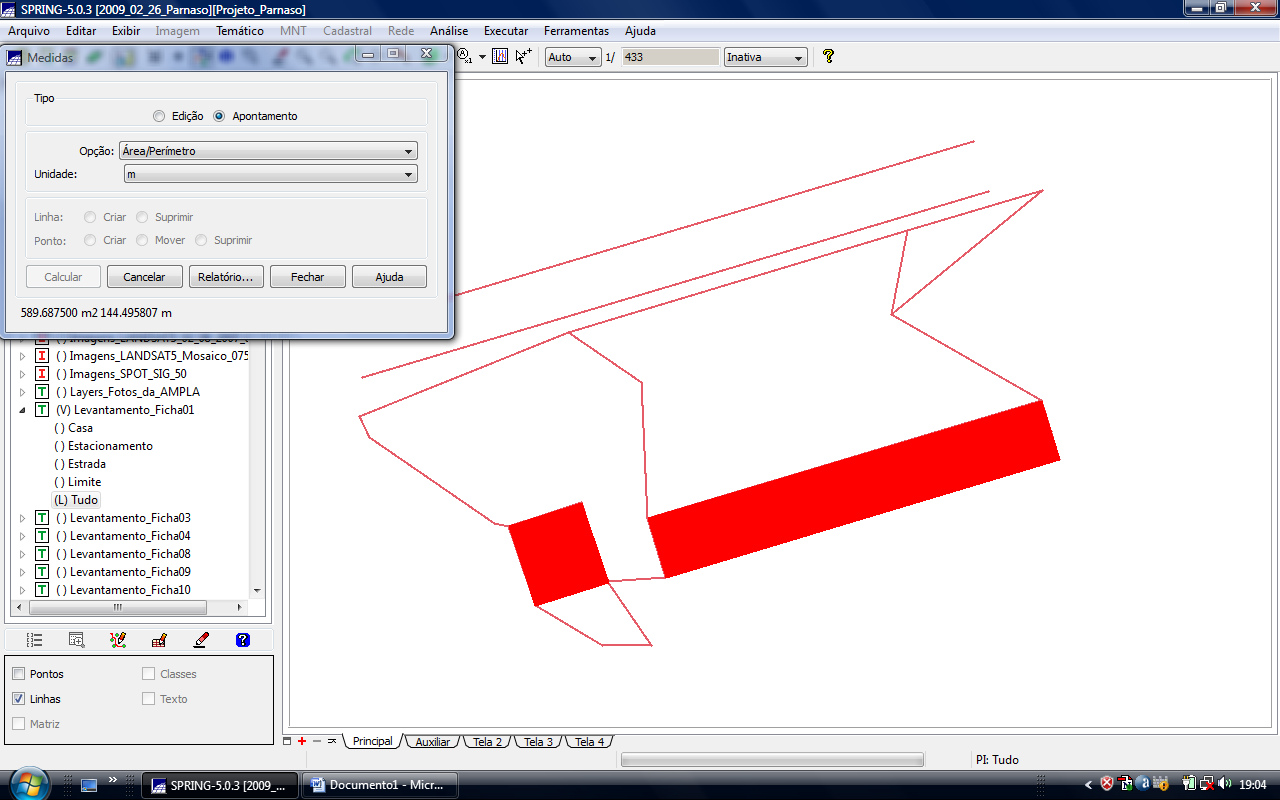Open the Unidade dropdown showing m
Screen dimensions: 1280x800
click(270, 174)
